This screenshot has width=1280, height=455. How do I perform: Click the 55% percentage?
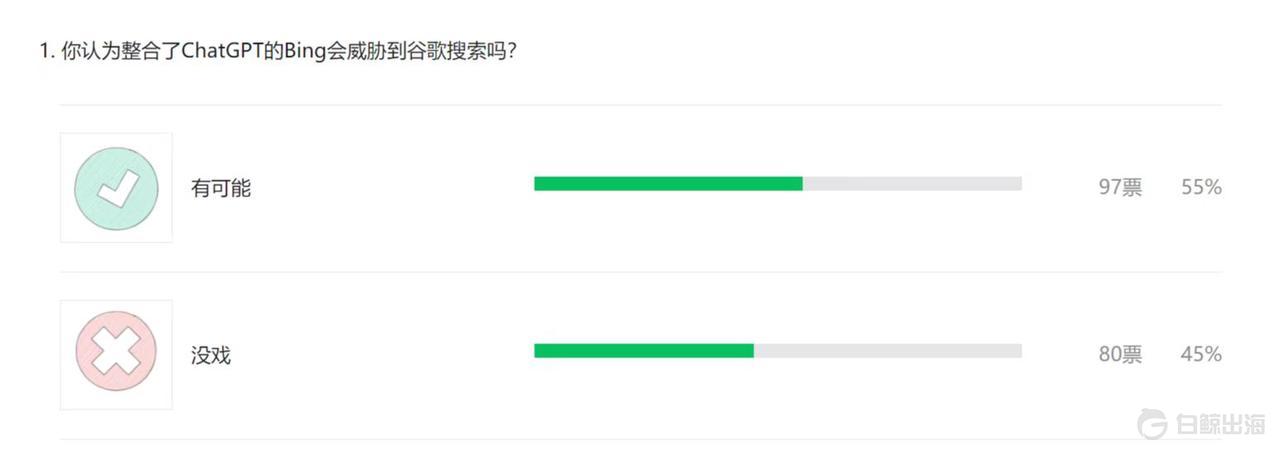coord(1201,187)
